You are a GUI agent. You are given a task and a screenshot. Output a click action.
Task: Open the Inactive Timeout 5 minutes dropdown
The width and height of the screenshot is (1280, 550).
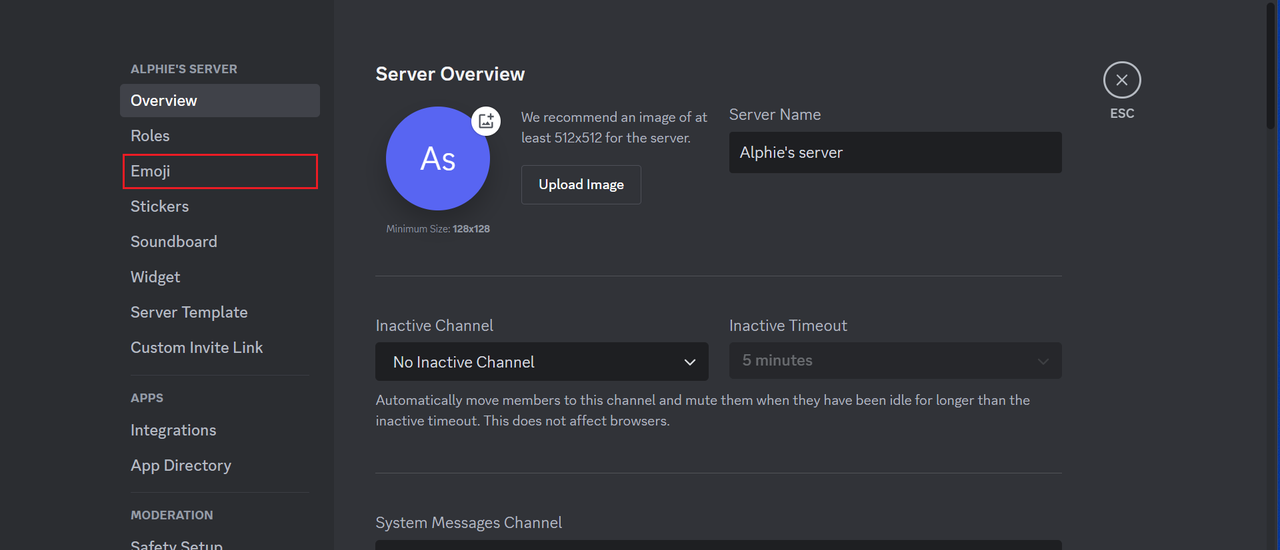pyautogui.click(x=895, y=361)
